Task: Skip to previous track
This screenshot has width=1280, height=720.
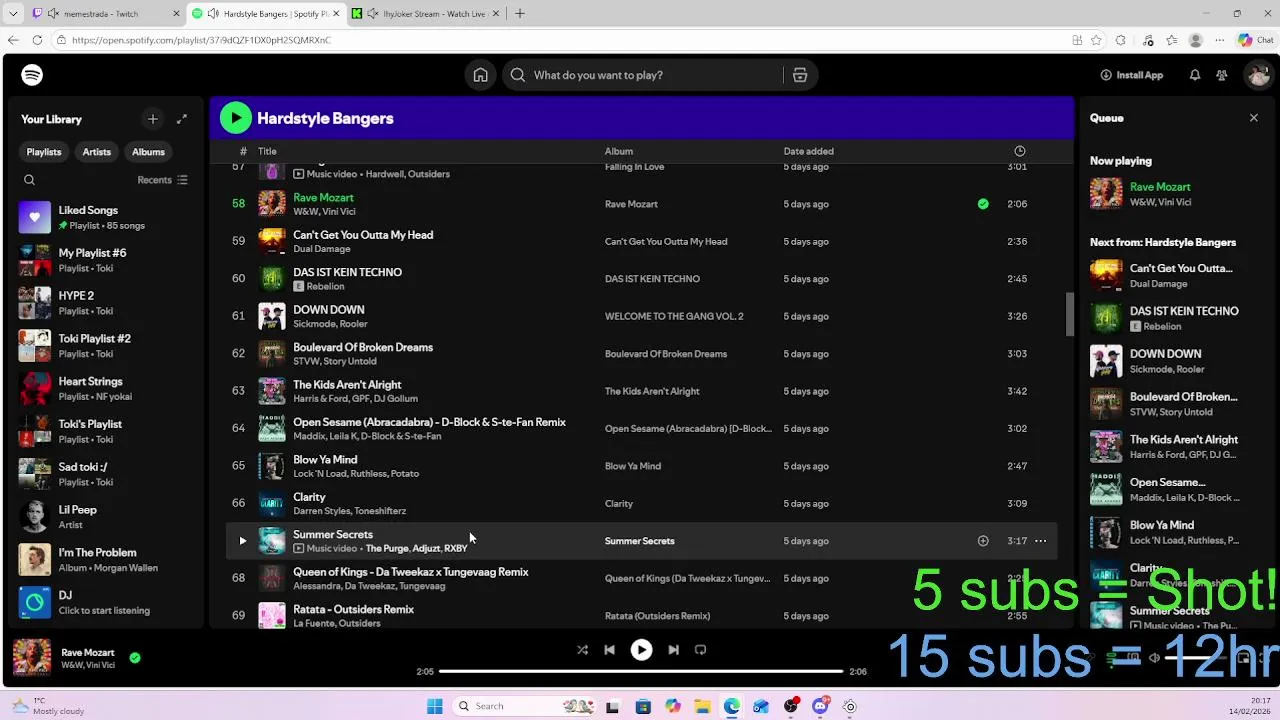Action: 609,650
